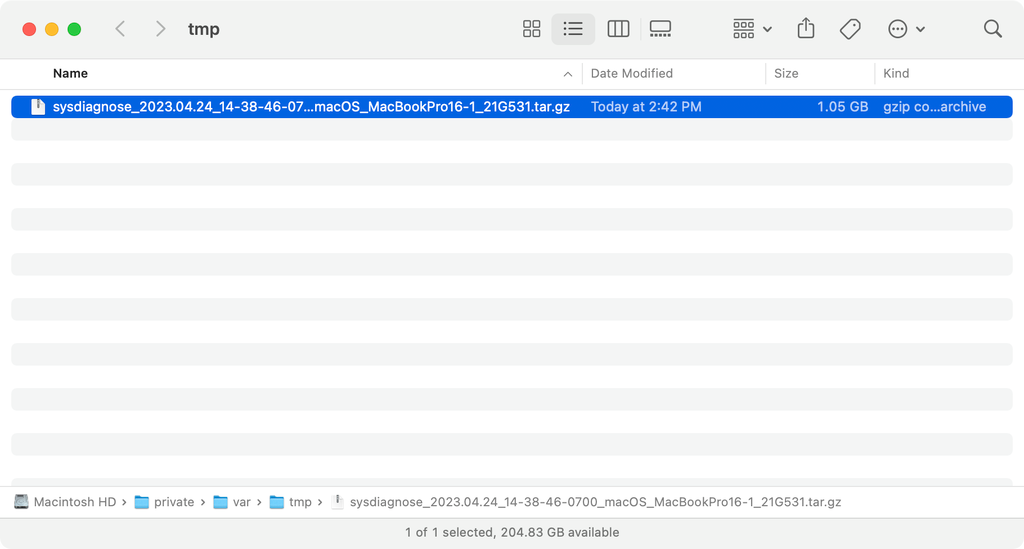This screenshot has width=1024, height=549.
Task: Switch to column view
Action: (618, 29)
